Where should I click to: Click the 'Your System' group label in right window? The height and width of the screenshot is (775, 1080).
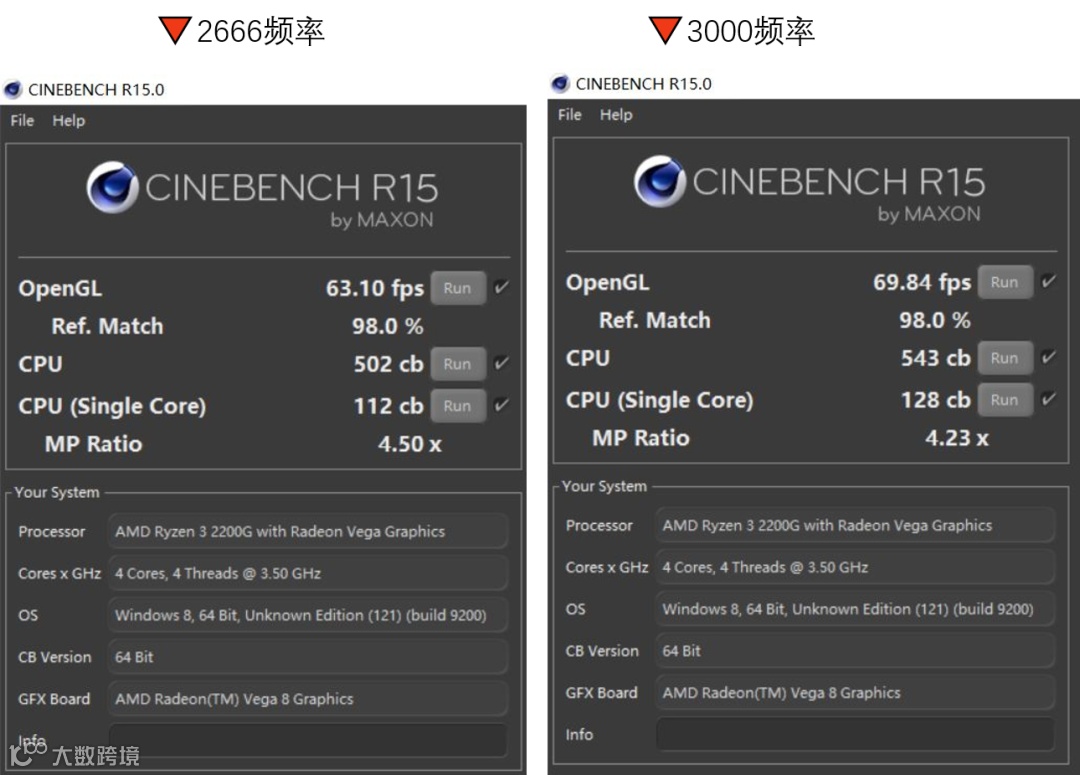(x=604, y=486)
